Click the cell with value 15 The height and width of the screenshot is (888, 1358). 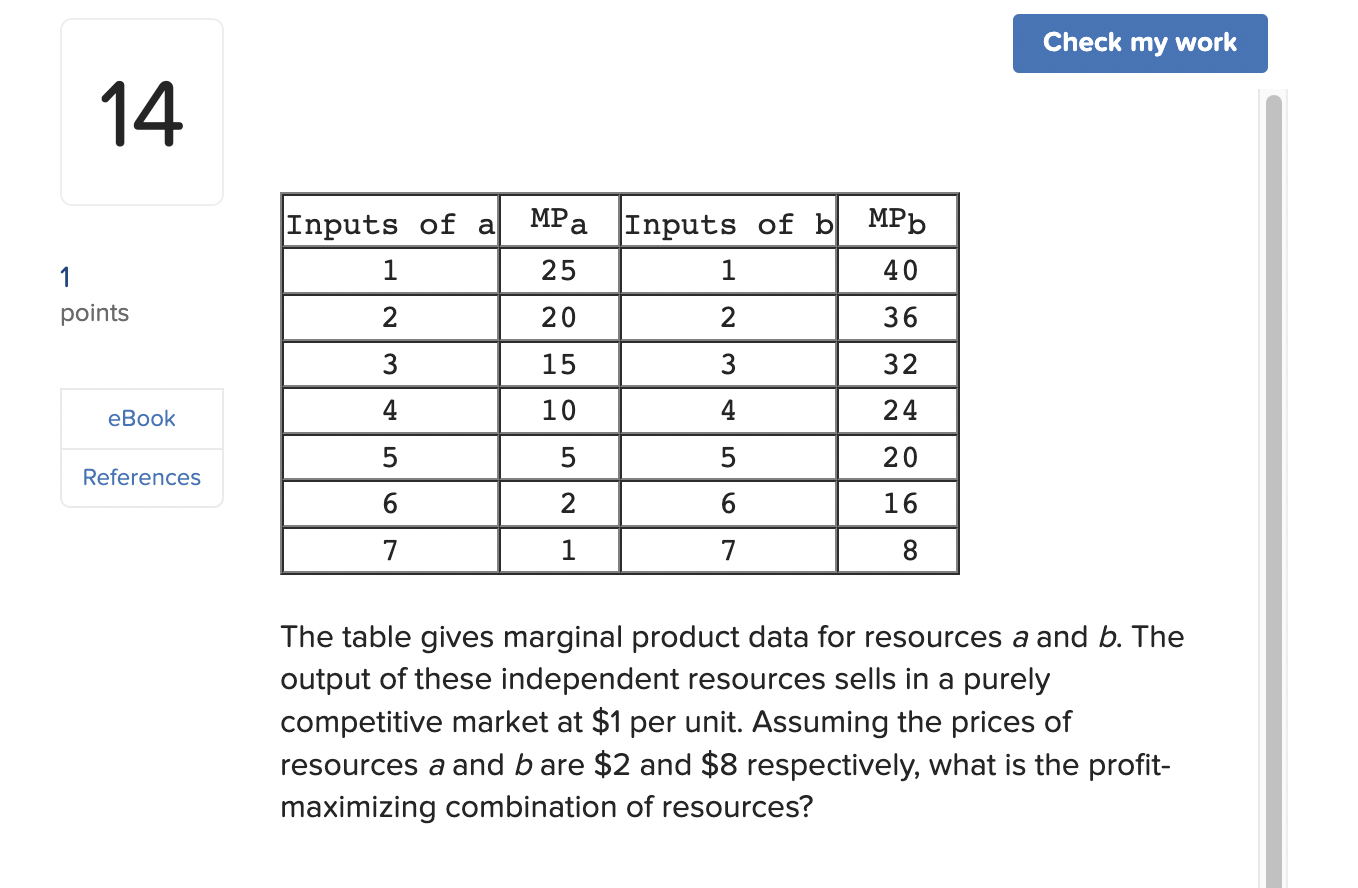pos(558,363)
